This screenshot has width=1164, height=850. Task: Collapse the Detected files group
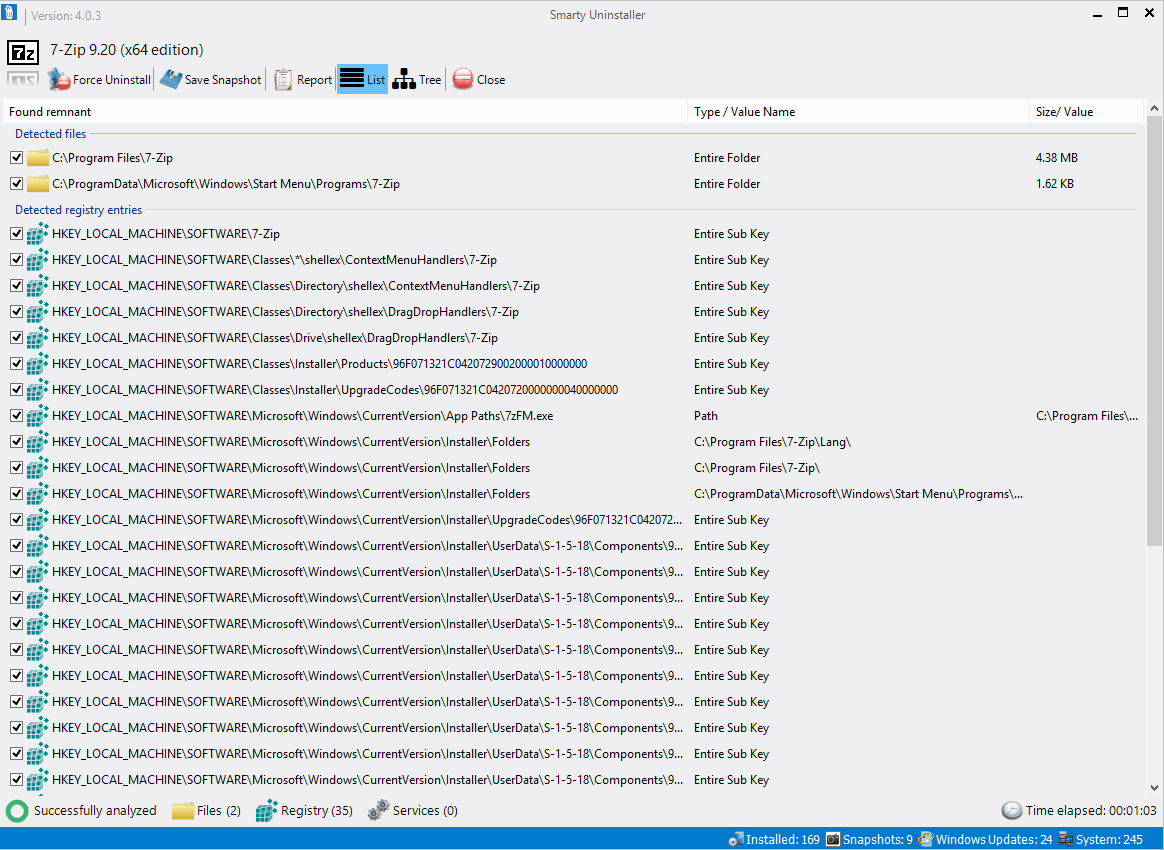pyautogui.click(x=50, y=134)
